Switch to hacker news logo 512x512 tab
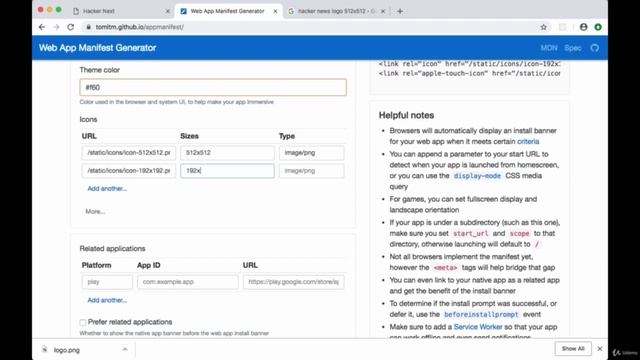Screen dimensions: 640x360 [336, 11]
